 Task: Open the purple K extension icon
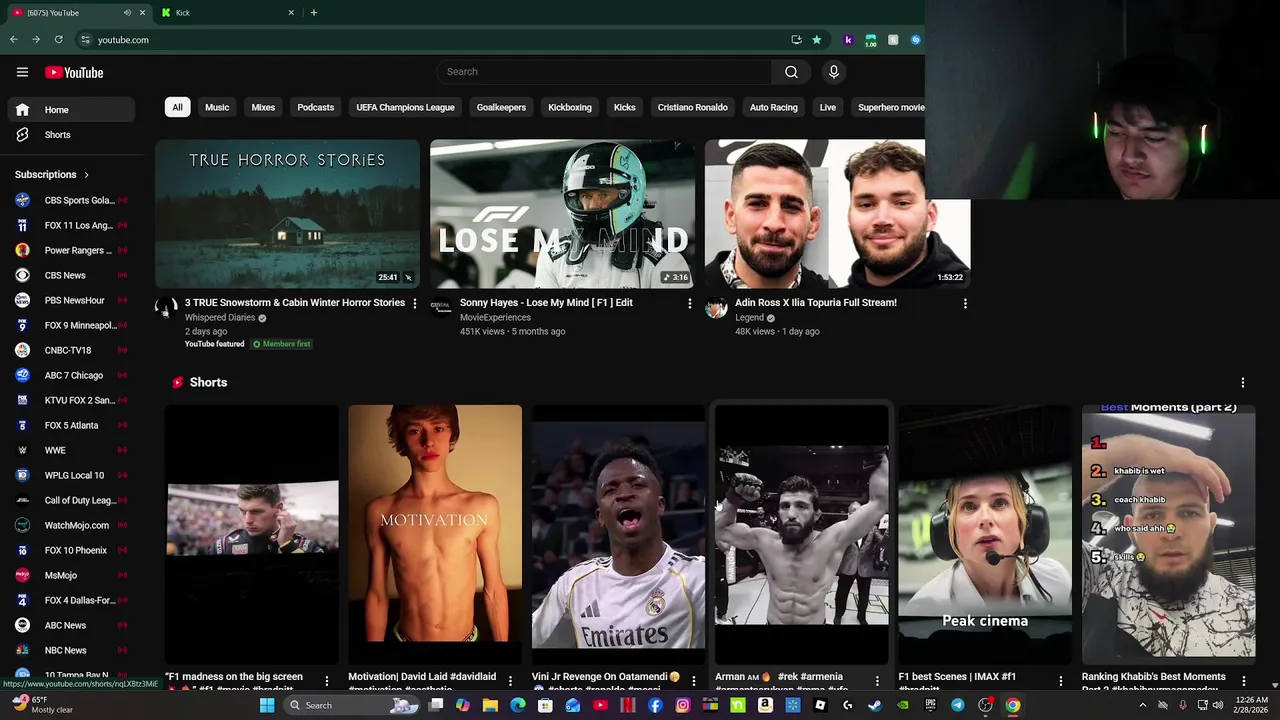pyautogui.click(x=848, y=40)
